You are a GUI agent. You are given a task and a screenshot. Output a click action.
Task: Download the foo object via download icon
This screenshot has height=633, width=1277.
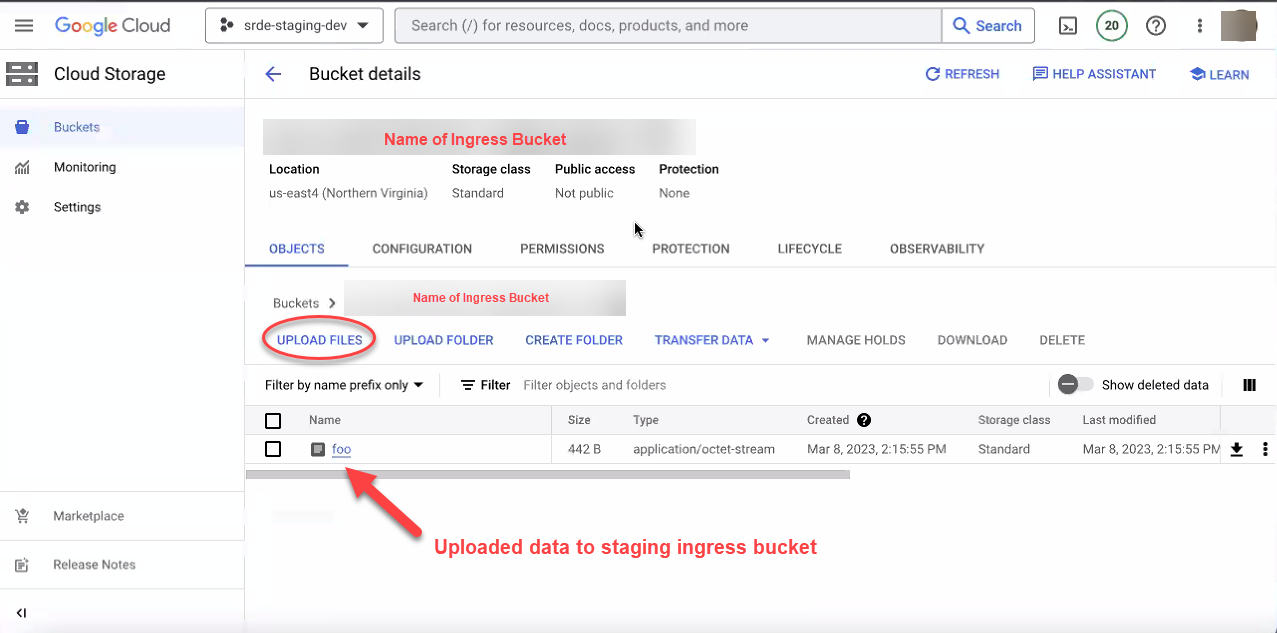(x=1236, y=449)
